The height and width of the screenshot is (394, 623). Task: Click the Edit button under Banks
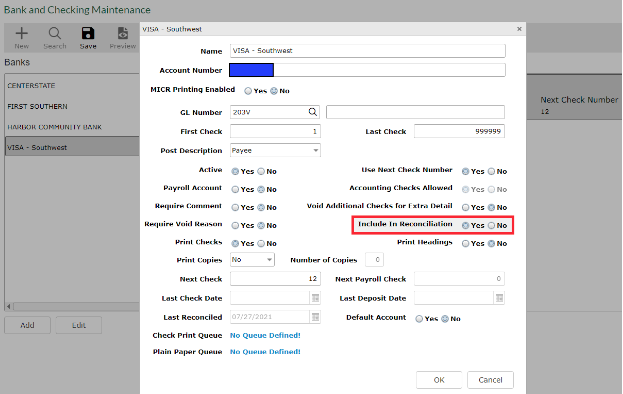coord(79,325)
